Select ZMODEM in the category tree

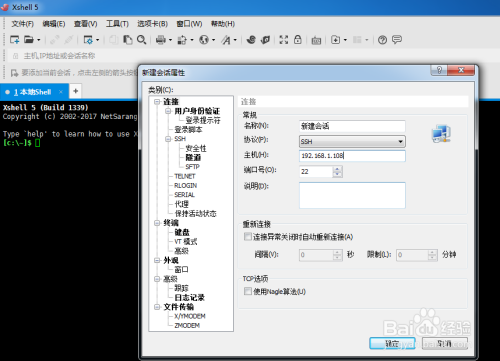click(x=187, y=325)
